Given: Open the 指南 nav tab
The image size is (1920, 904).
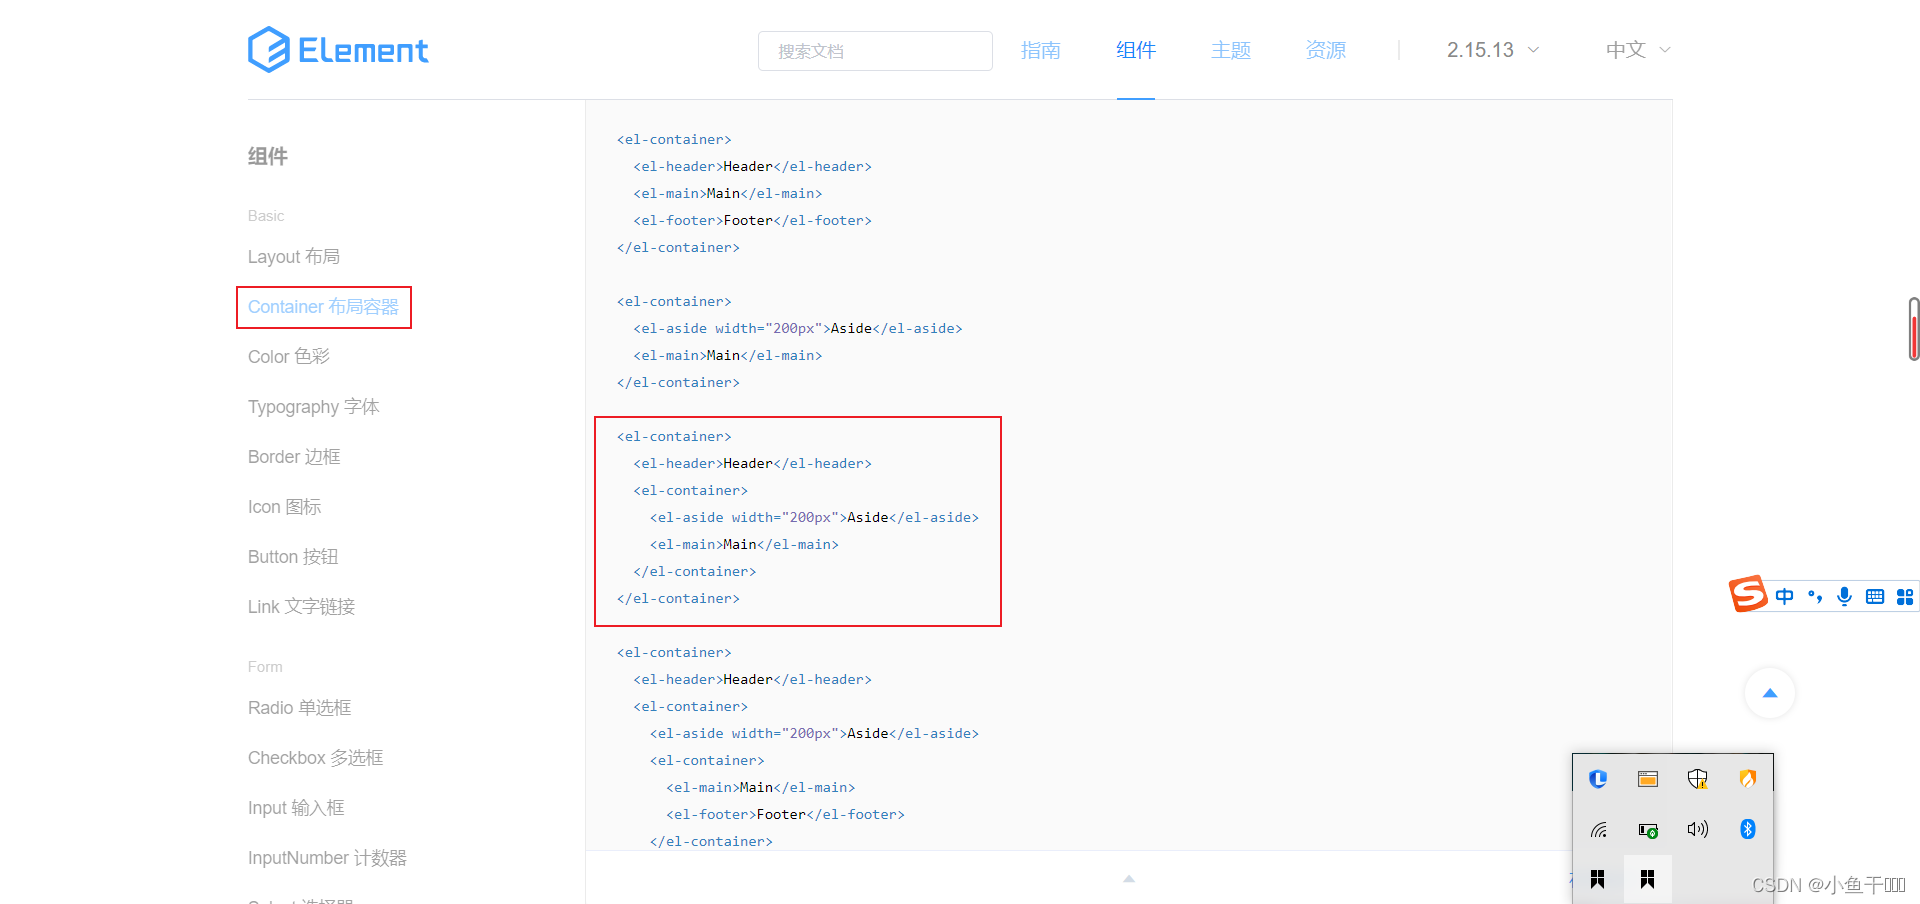Looking at the screenshot, I should coord(1041,50).
